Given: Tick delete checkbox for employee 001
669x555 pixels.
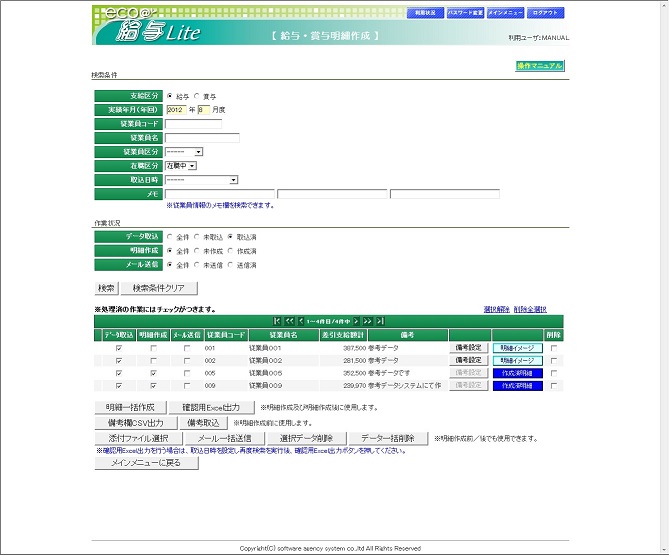Looking at the screenshot, I should pyautogui.click(x=554, y=348).
